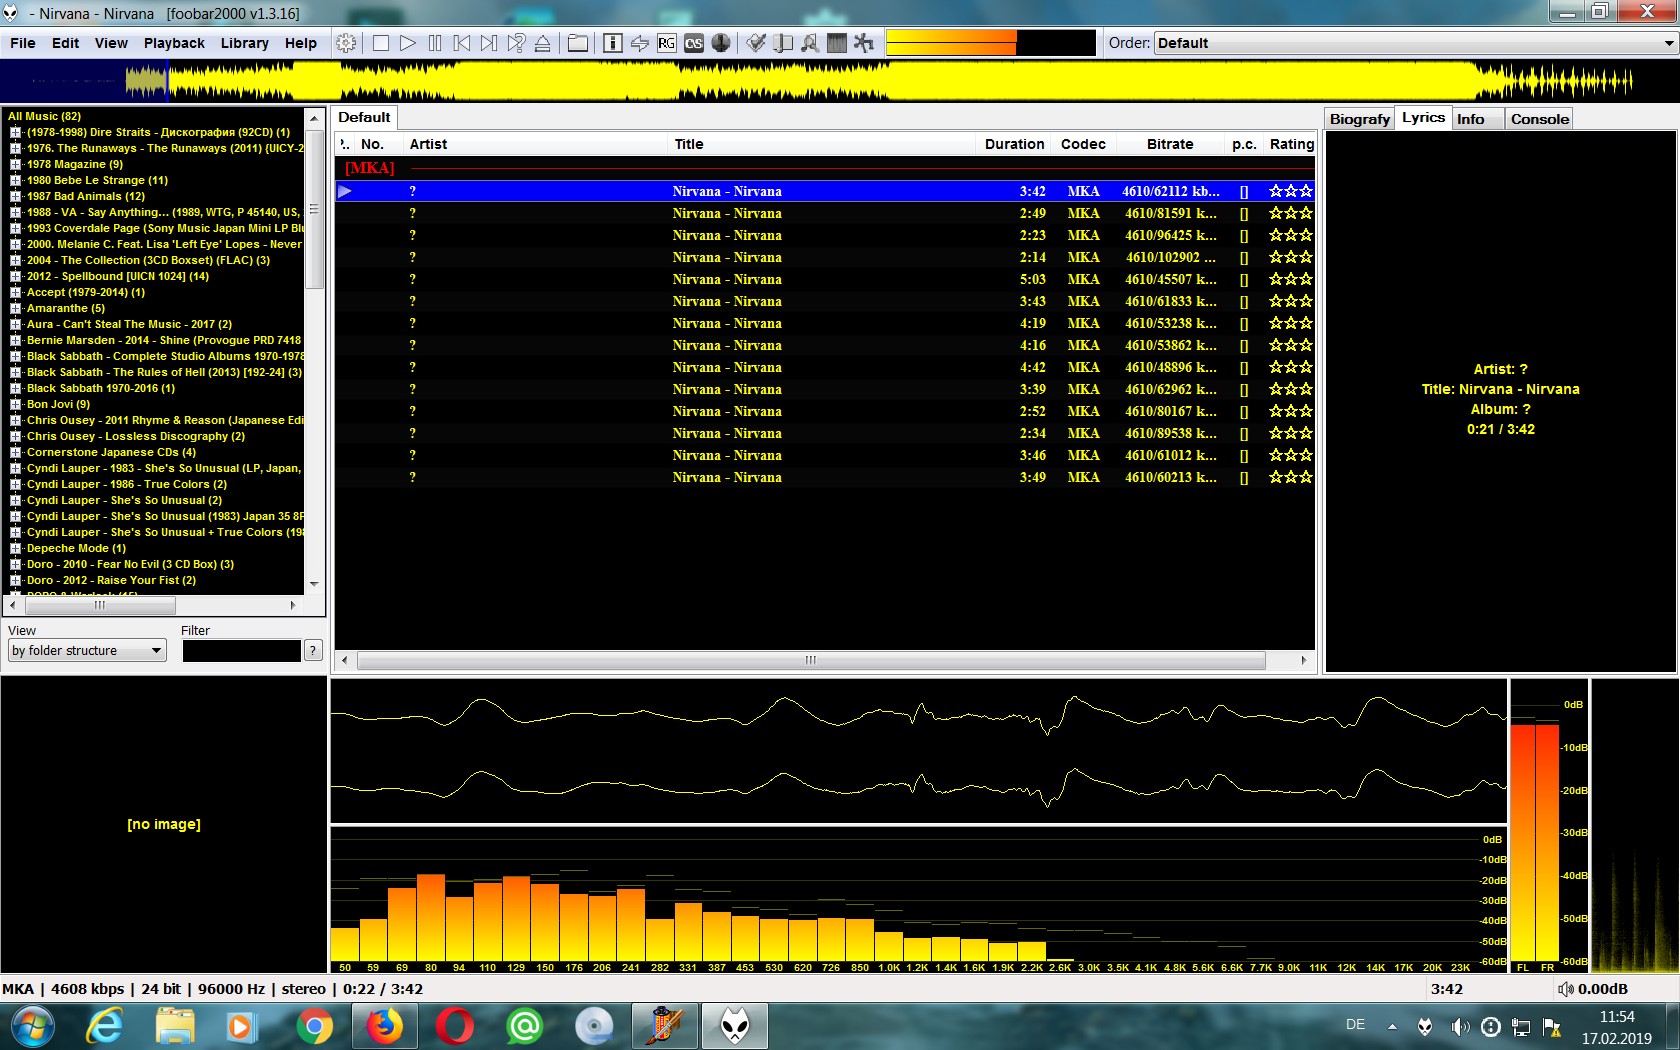Image resolution: width=1680 pixels, height=1050 pixels.
Task: Click the filter help question mark button
Action: (313, 651)
